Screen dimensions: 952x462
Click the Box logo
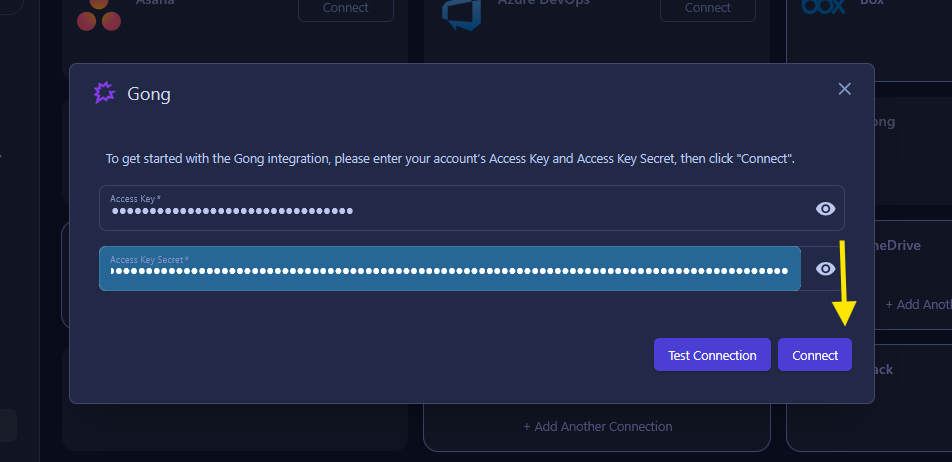pos(823,6)
